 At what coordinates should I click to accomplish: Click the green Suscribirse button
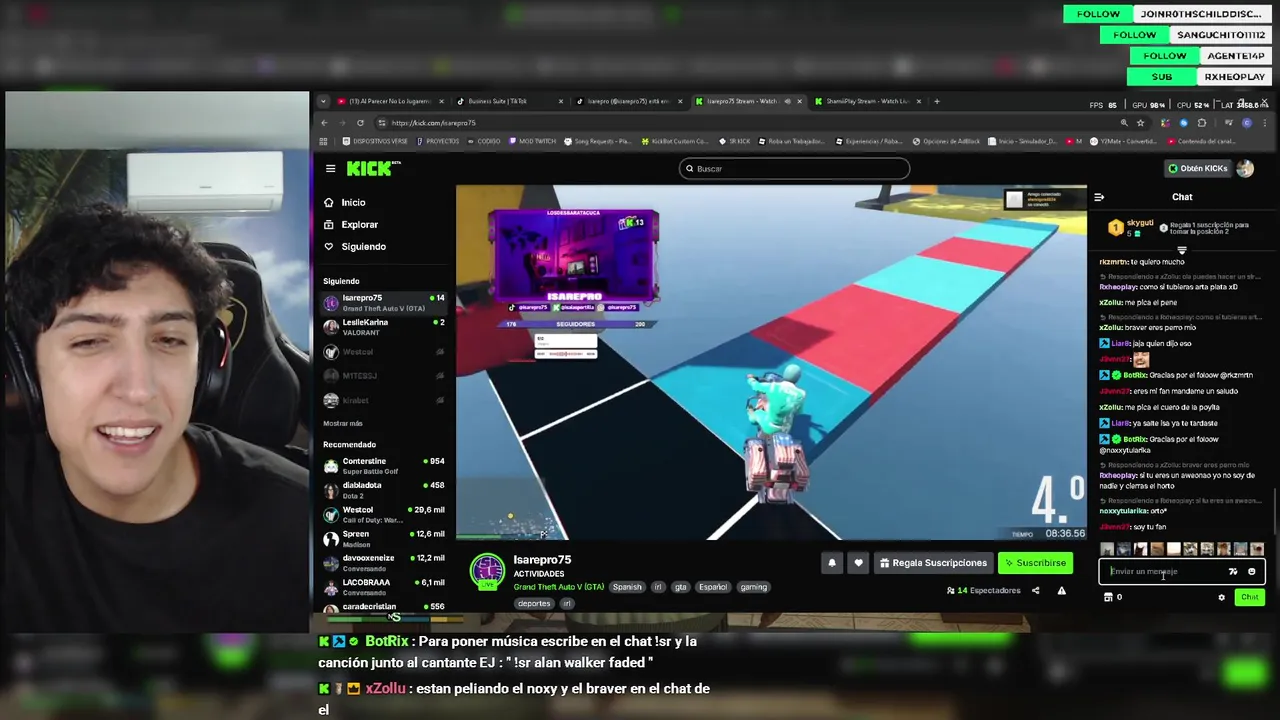pyautogui.click(x=1035, y=563)
